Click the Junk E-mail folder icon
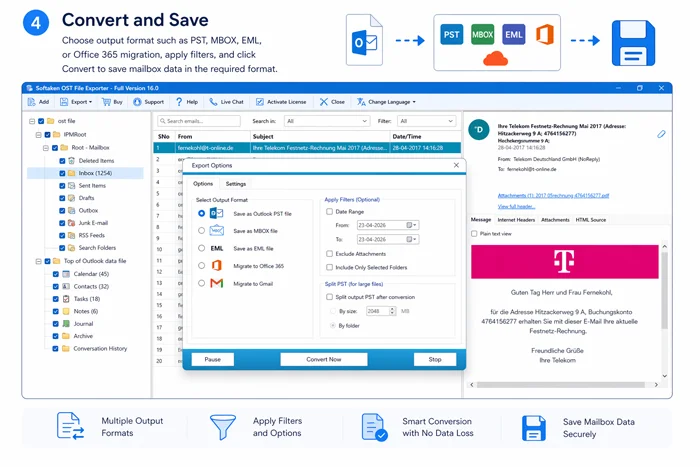 tap(71, 223)
